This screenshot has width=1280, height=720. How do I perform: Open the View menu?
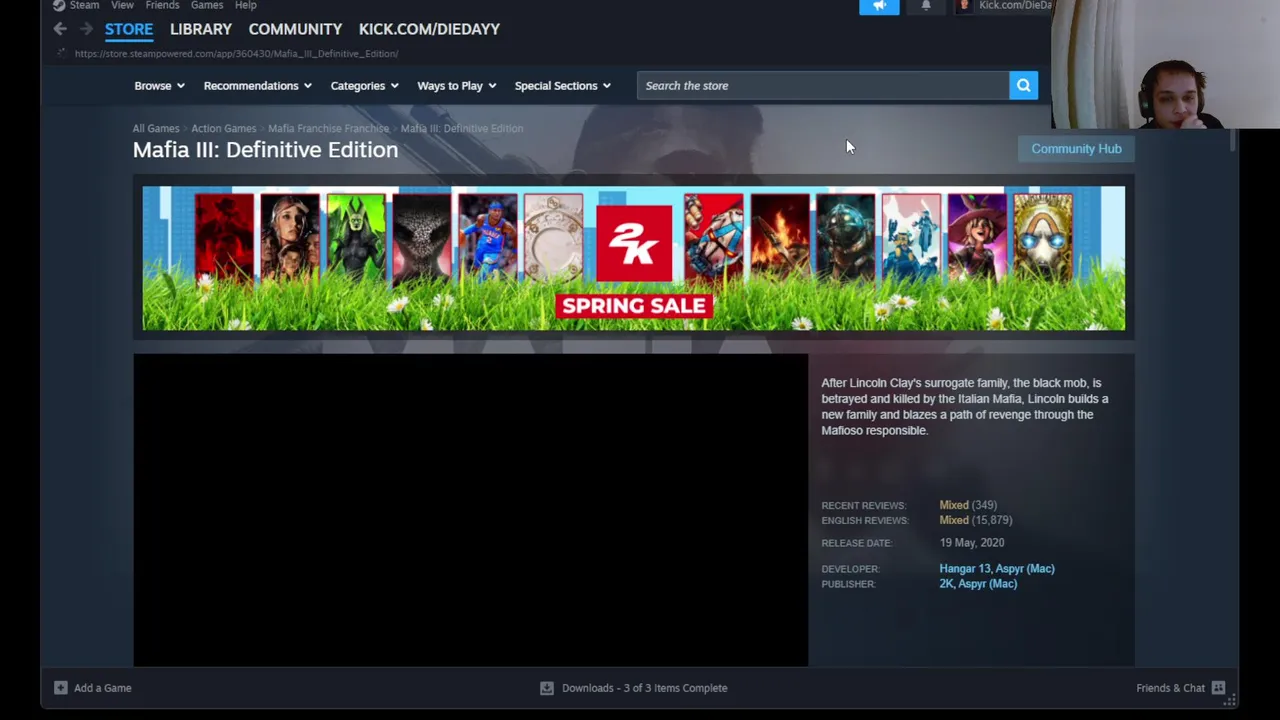point(122,5)
